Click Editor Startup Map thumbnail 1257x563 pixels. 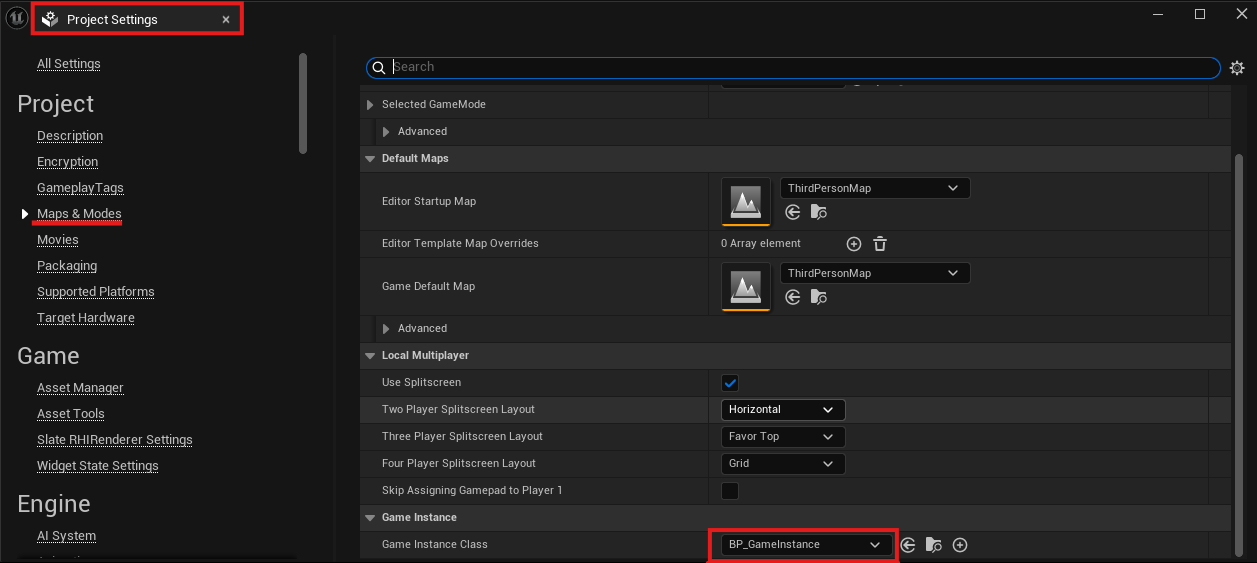click(x=746, y=202)
